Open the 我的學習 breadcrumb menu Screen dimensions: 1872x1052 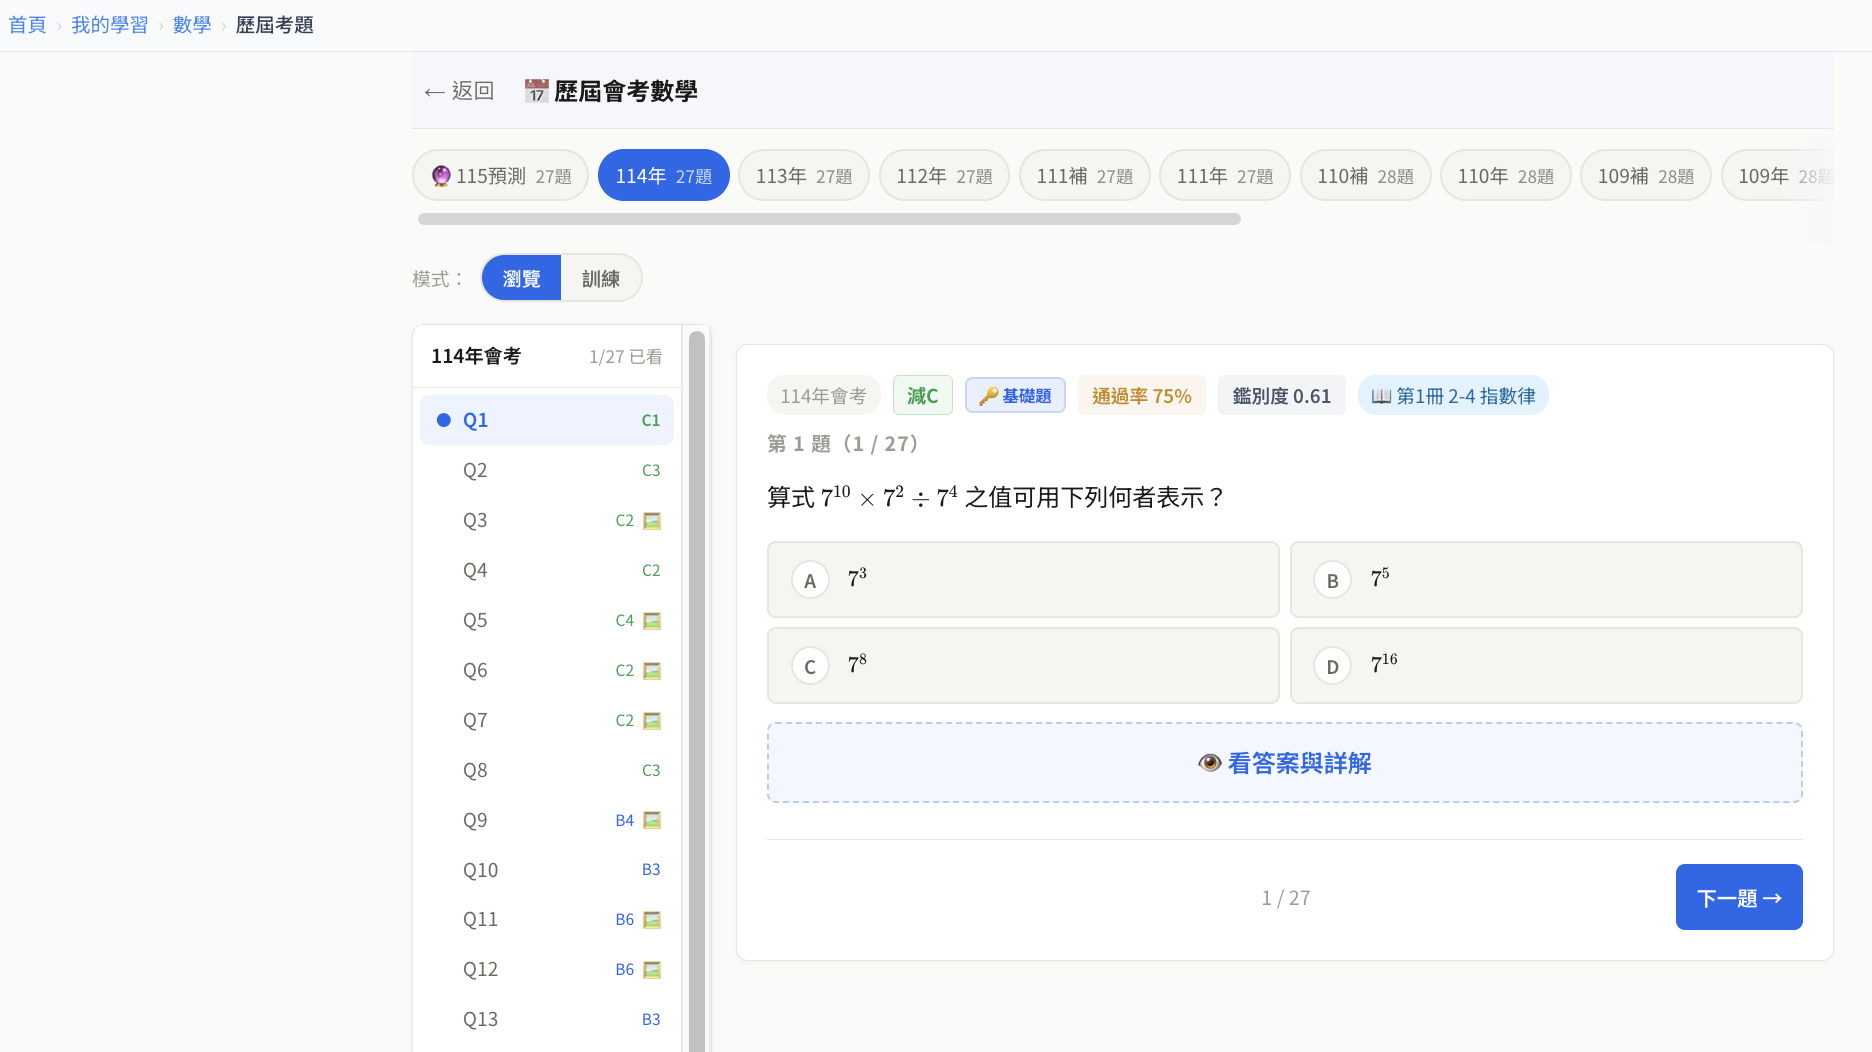110,24
